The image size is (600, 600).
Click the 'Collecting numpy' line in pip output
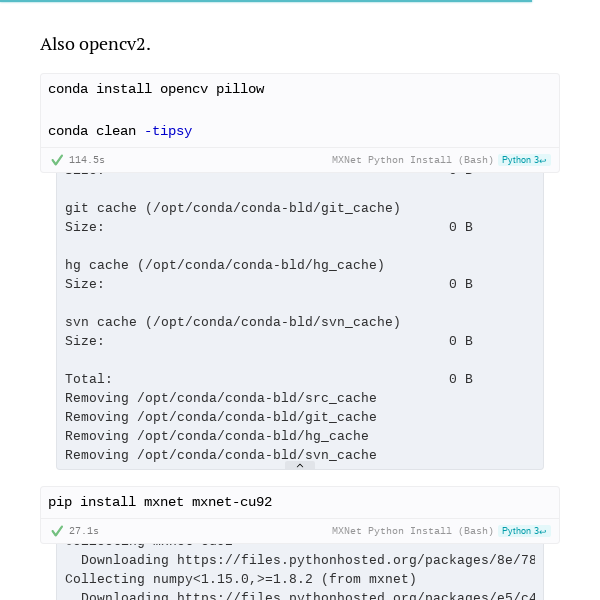click(x=240, y=579)
